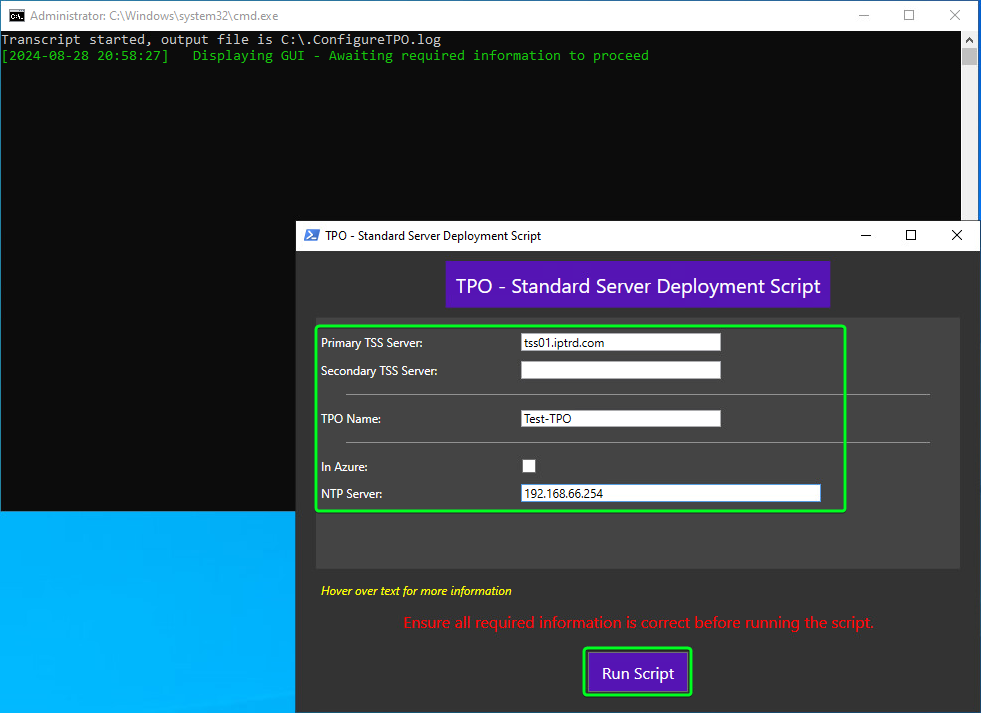
Task: Click the Run Script button
Action: pyautogui.click(x=638, y=672)
